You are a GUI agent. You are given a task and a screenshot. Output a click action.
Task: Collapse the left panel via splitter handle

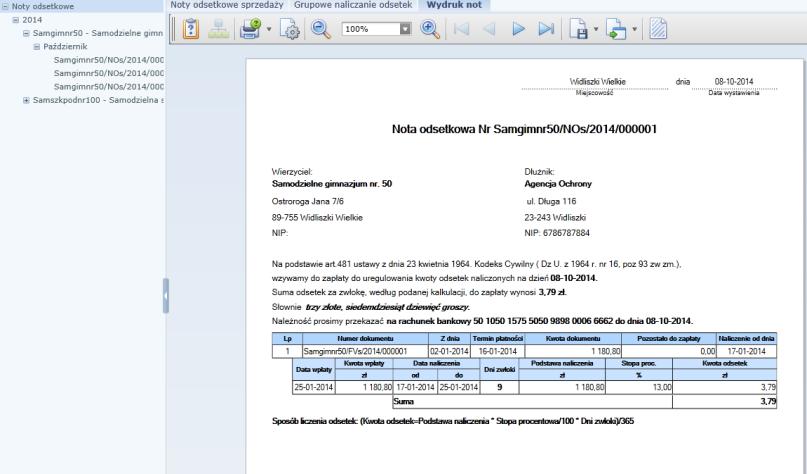point(166,296)
